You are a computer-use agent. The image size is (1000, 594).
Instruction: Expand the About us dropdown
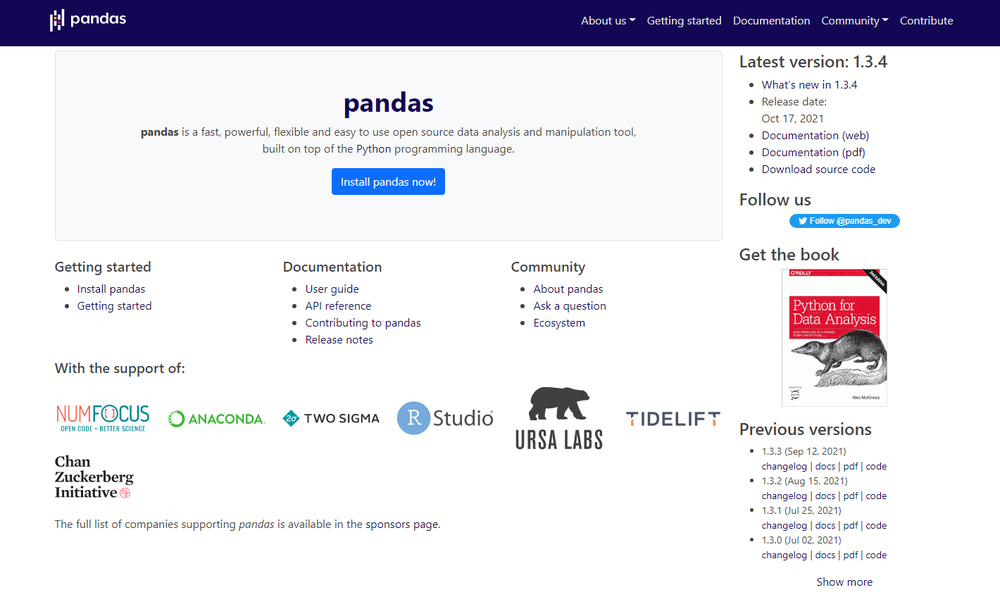pyautogui.click(x=608, y=20)
